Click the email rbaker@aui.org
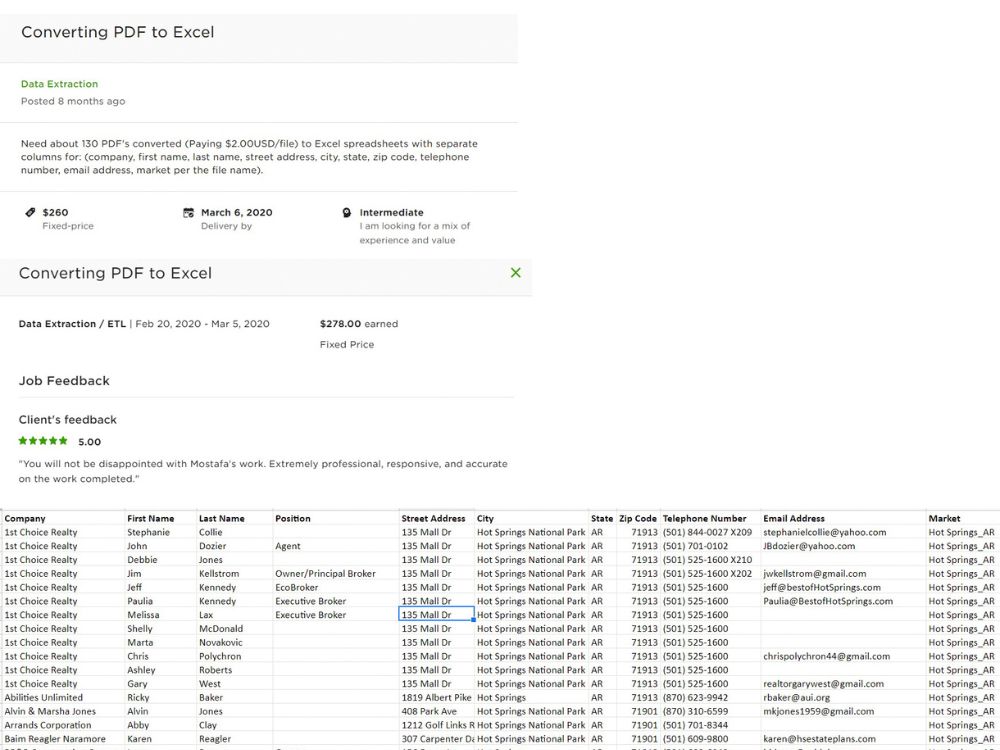 click(x=796, y=698)
